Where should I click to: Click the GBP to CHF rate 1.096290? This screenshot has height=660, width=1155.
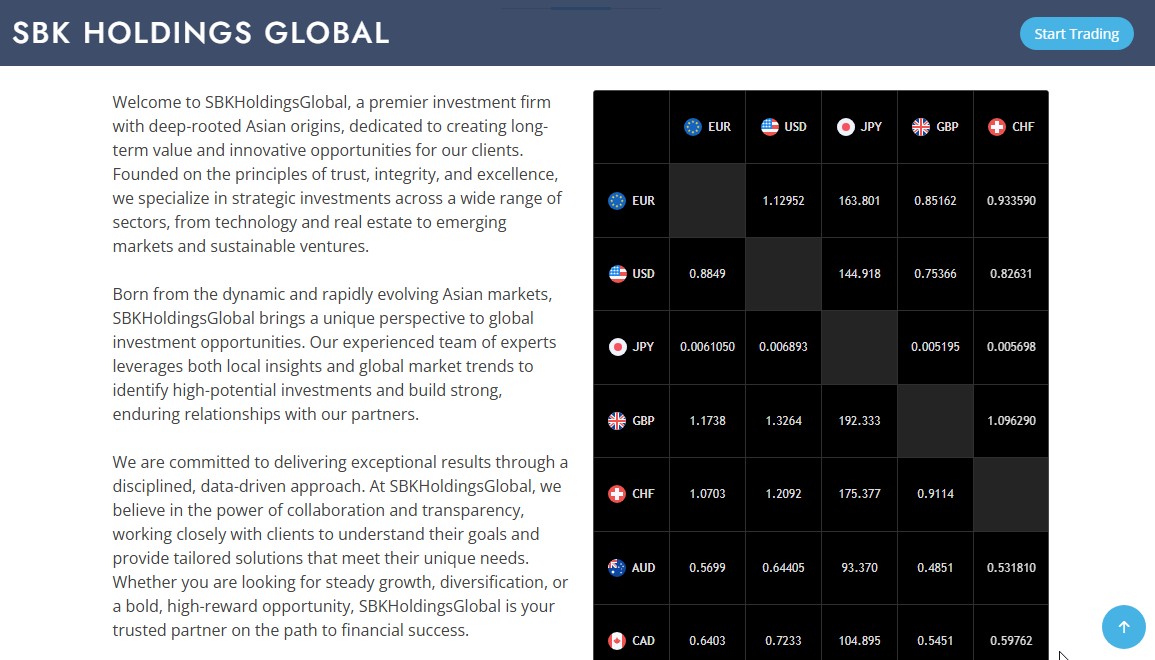coord(1011,421)
